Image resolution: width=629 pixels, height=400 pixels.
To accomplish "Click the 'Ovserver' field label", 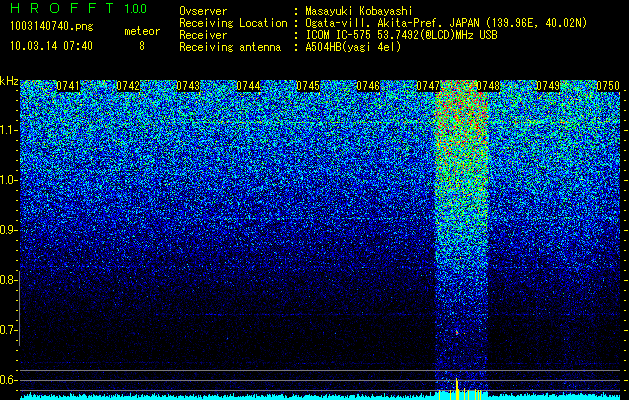I will tap(203, 11).
